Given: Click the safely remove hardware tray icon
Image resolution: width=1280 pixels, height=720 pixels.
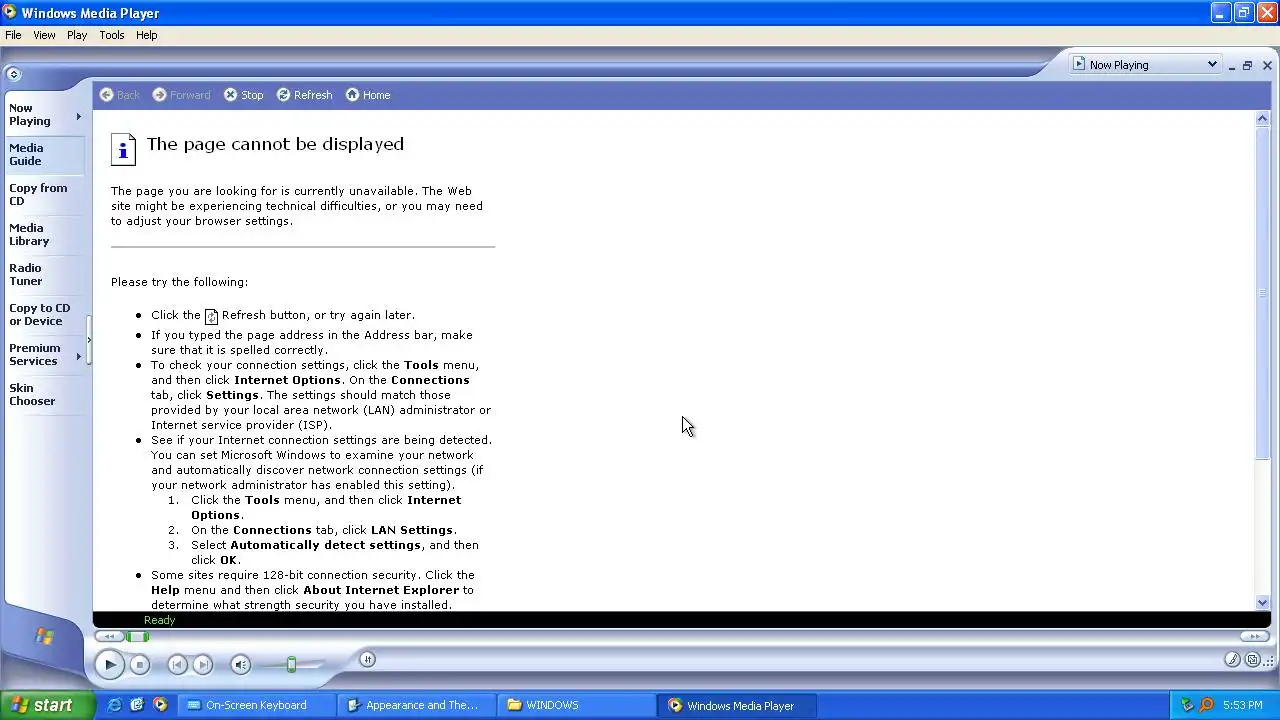Looking at the screenshot, I should click(1187, 705).
